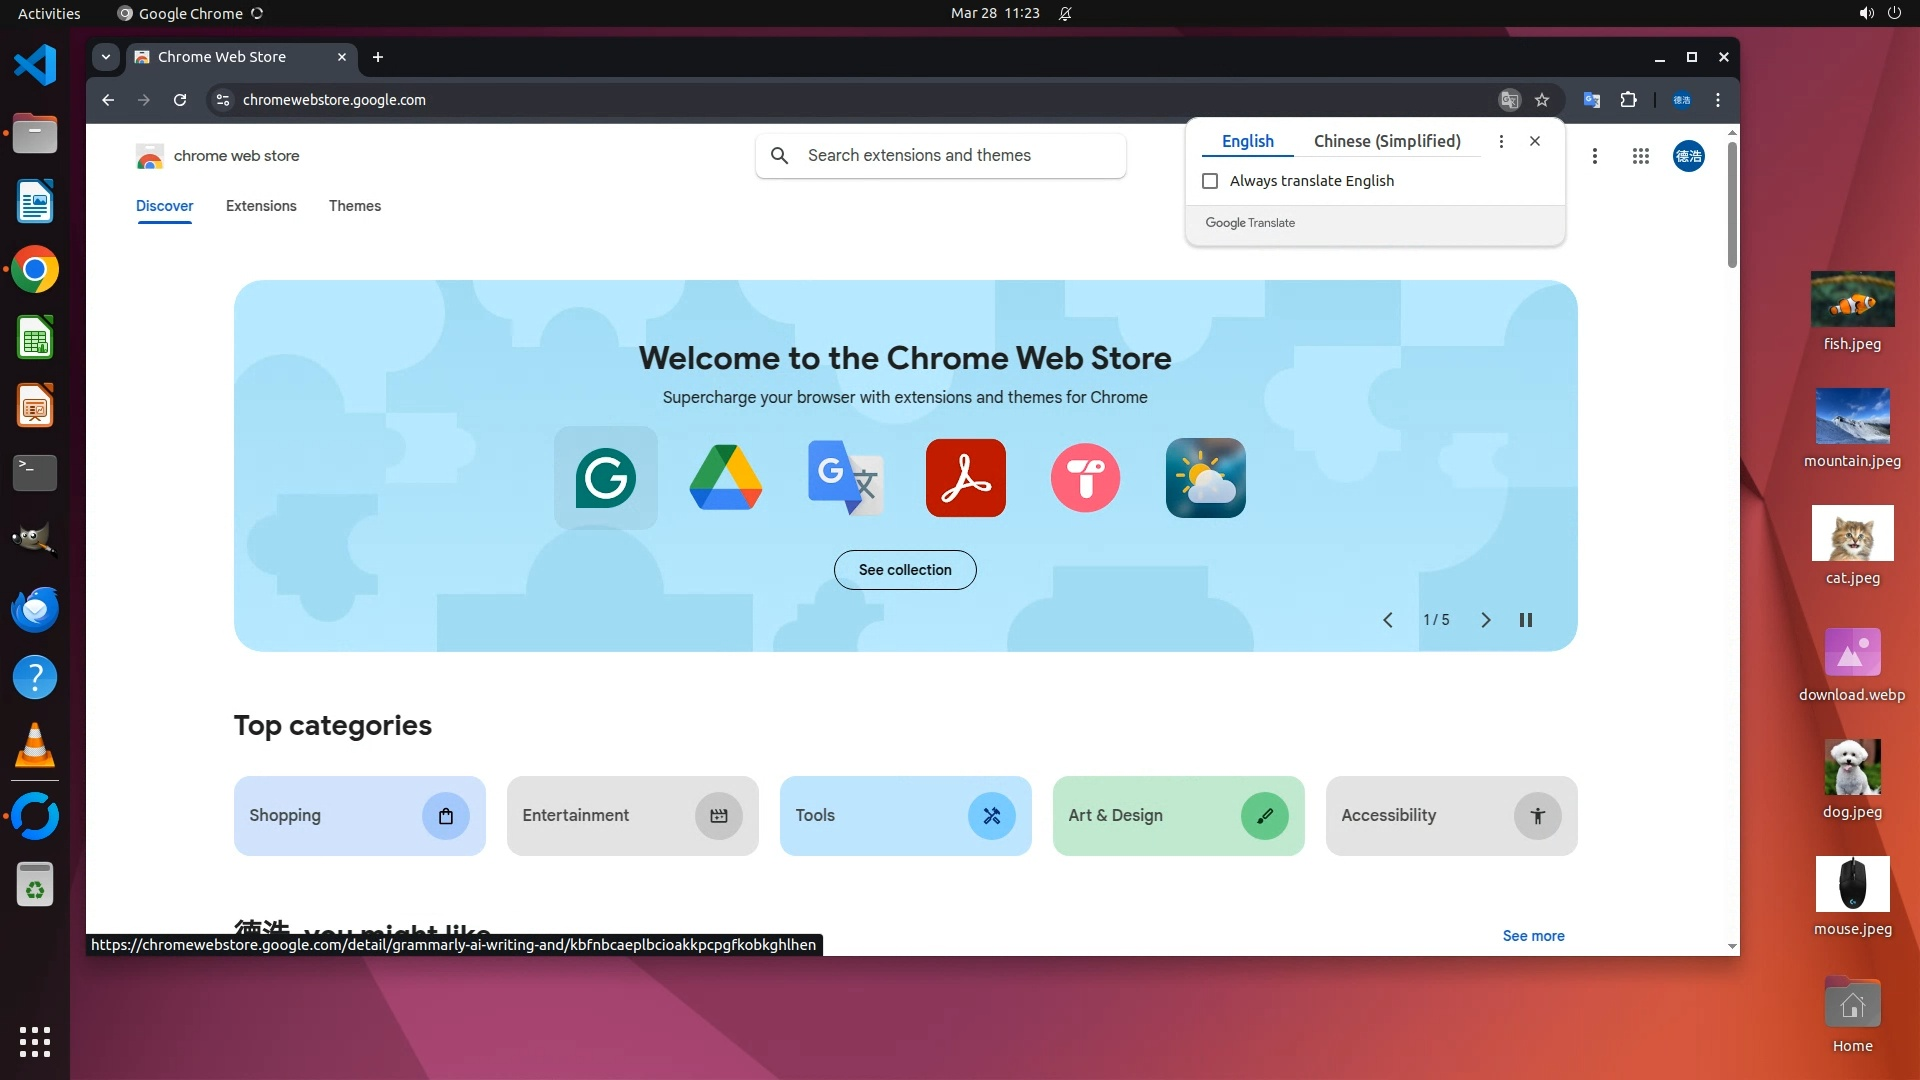Click the Grammarly extension icon
The width and height of the screenshot is (1920, 1080).
click(606, 478)
